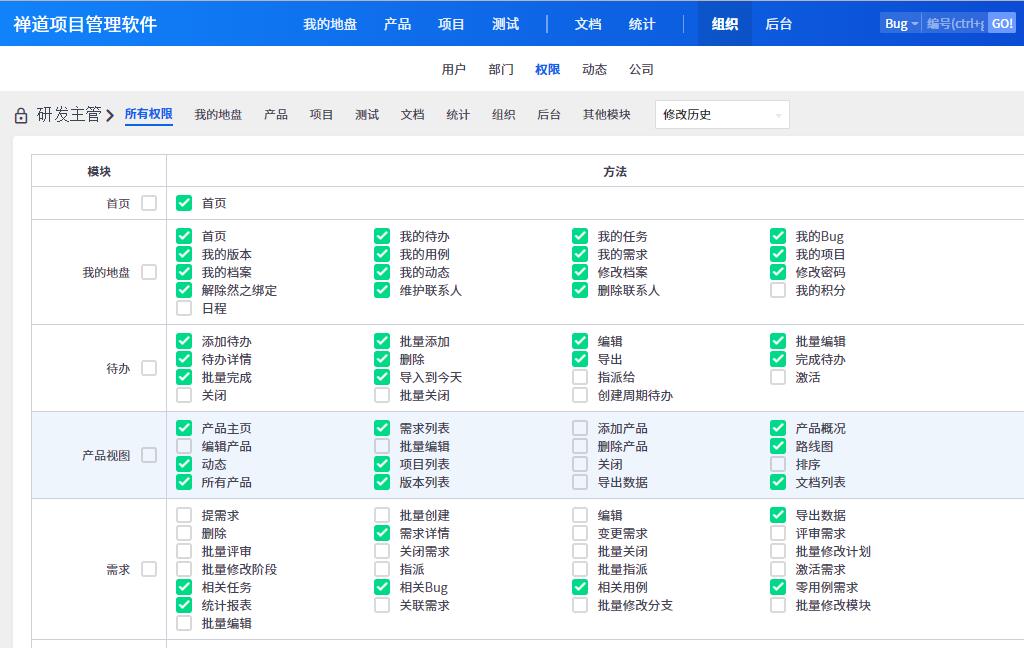Uncheck the 我的Bug permission
The width and height of the screenshot is (1024, 648).
(778, 236)
